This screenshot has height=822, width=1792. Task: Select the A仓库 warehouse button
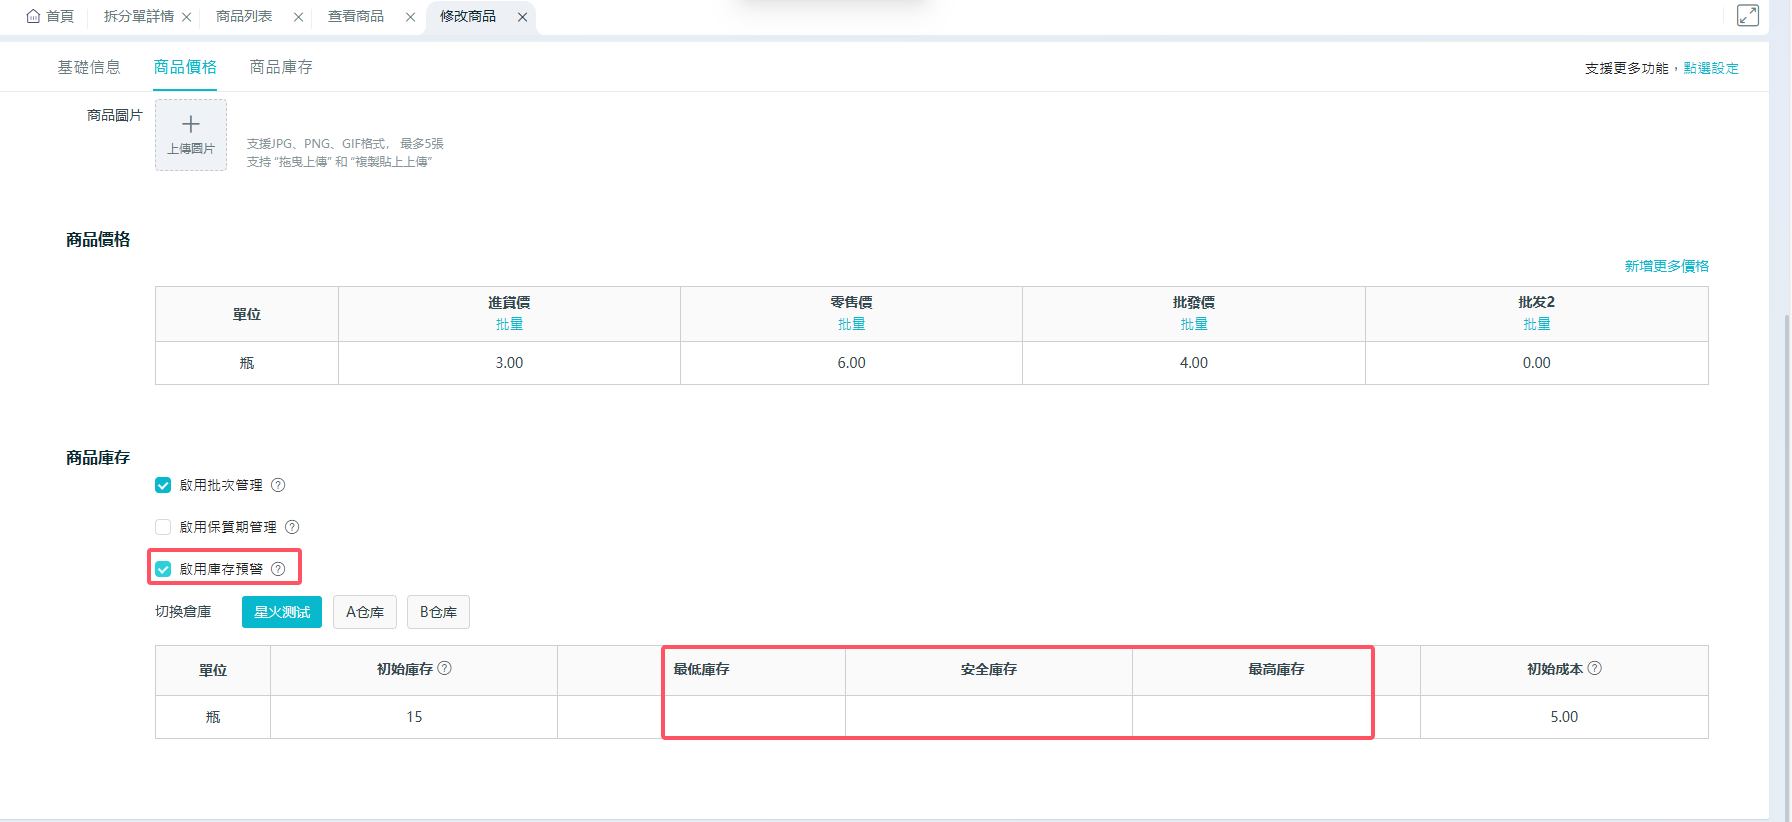click(x=365, y=612)
